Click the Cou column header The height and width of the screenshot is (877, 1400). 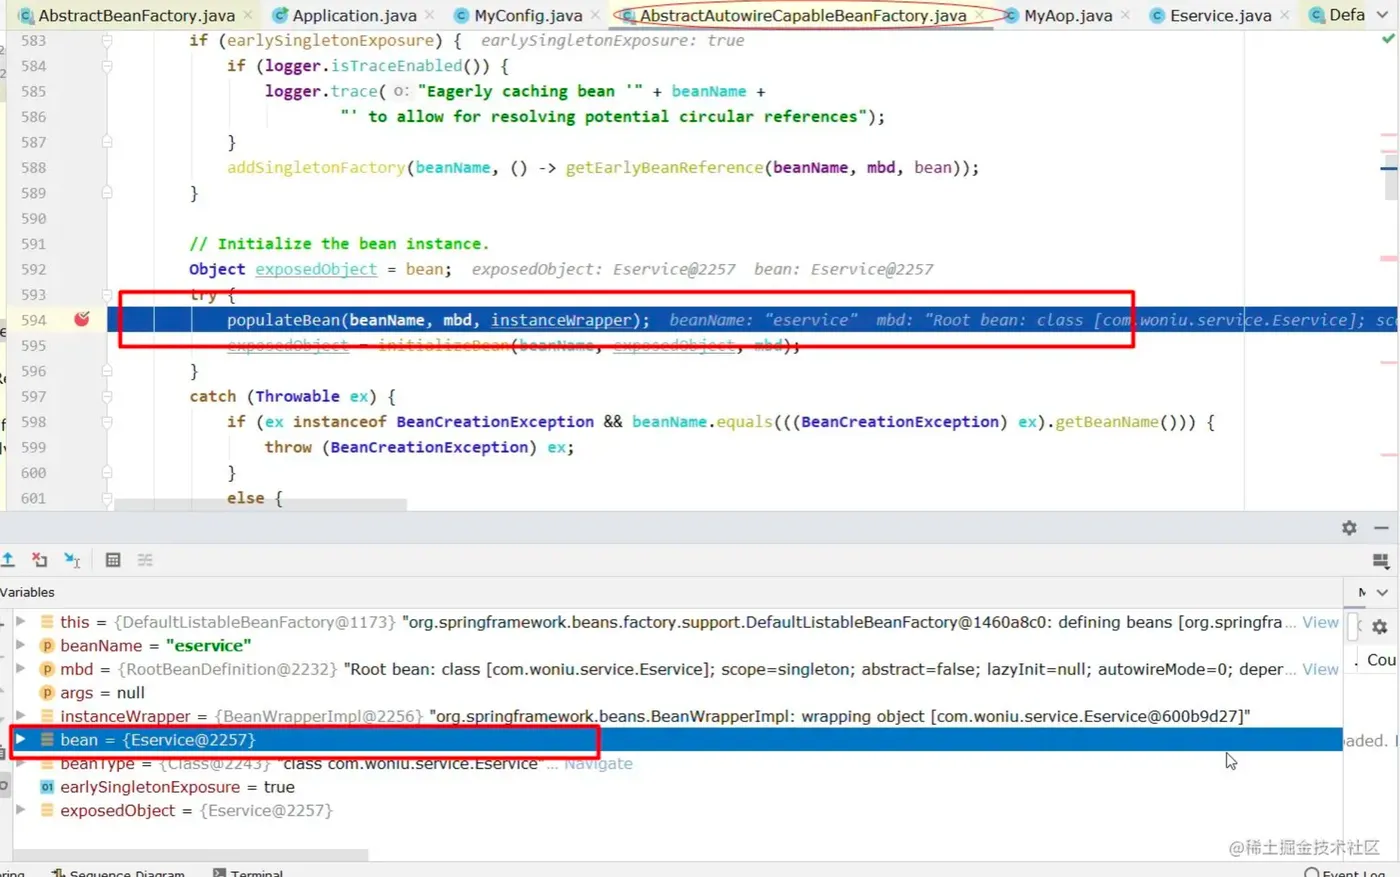click(x=1381, y=660)
